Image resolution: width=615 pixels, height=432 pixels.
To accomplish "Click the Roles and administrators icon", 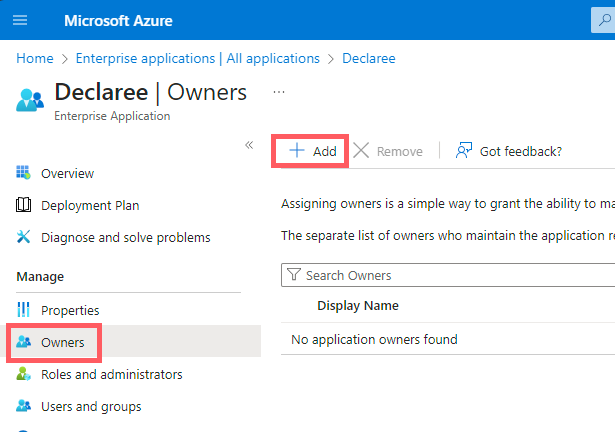I will tap(24, 374).
